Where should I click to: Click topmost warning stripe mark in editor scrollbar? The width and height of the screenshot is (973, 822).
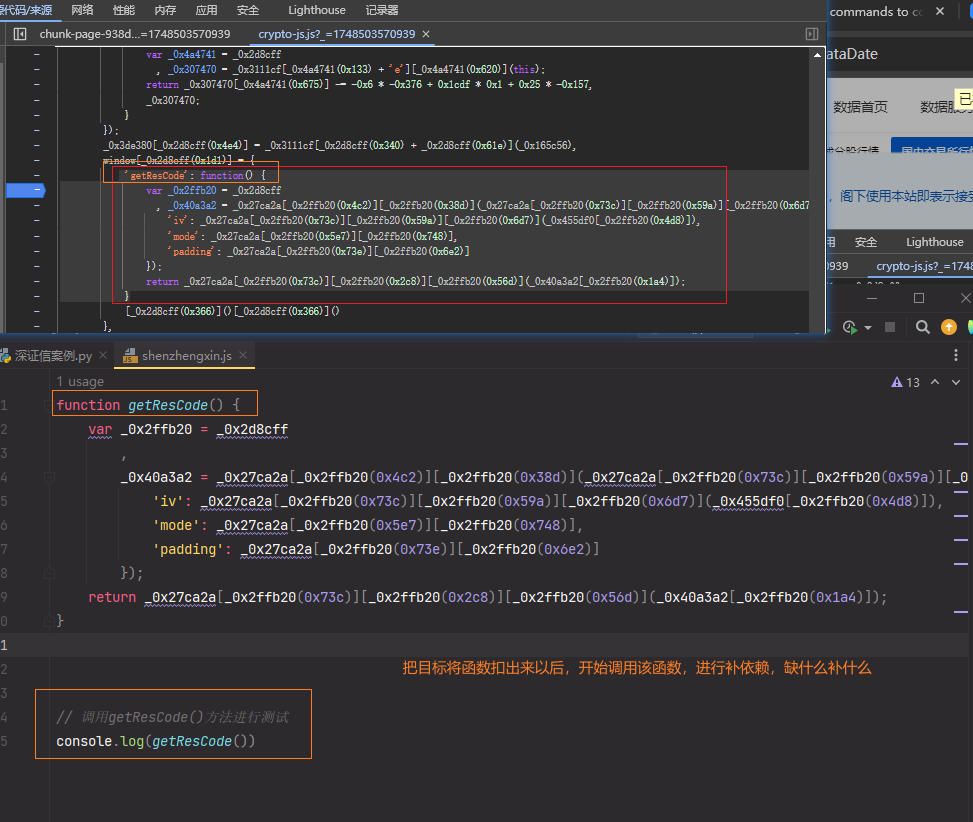pos(961,444)
